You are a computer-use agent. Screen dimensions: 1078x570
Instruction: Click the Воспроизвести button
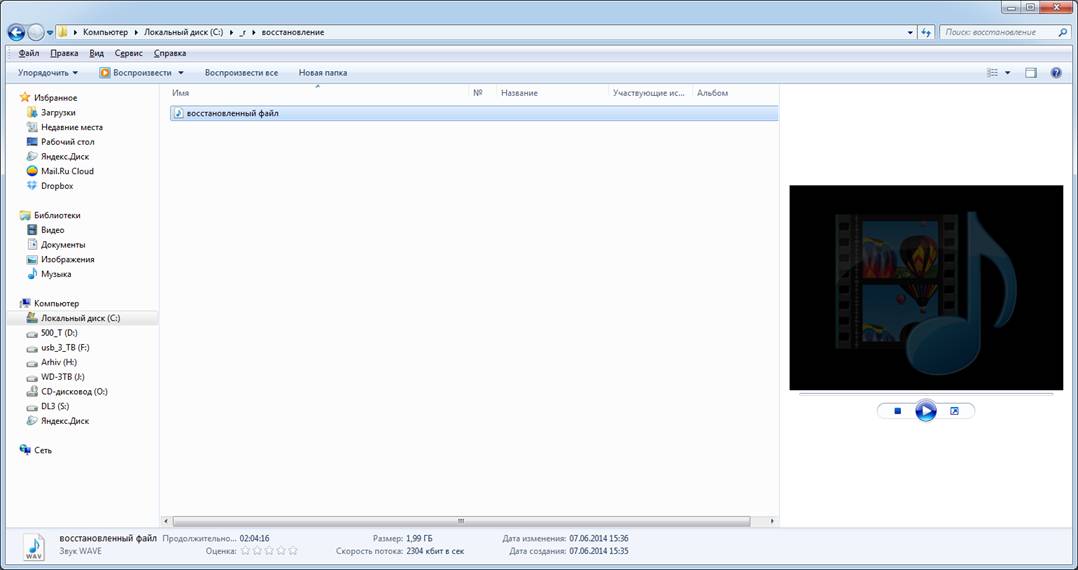(x=135, y=72)
